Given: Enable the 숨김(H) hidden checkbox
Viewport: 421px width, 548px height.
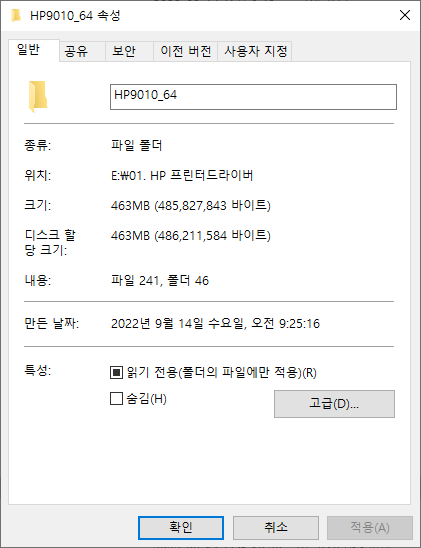Looking at the screenshot, I should point(116,398).
